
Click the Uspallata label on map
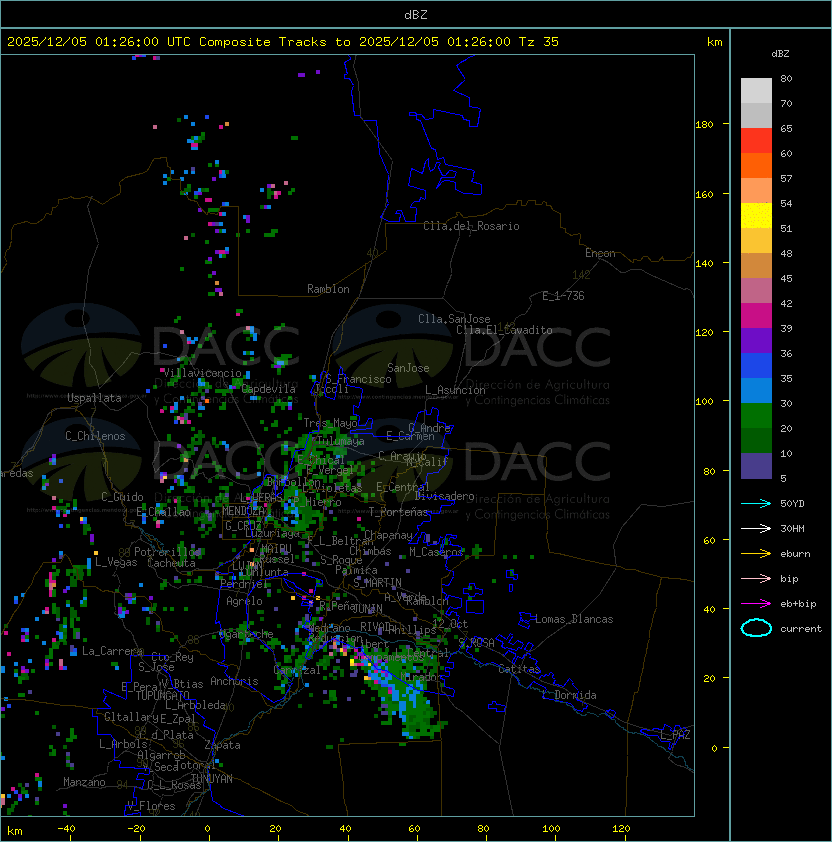[94, 398]
